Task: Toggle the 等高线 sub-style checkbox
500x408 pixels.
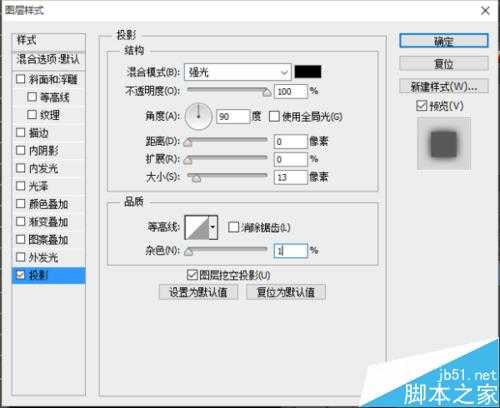Action: point(32,97)
